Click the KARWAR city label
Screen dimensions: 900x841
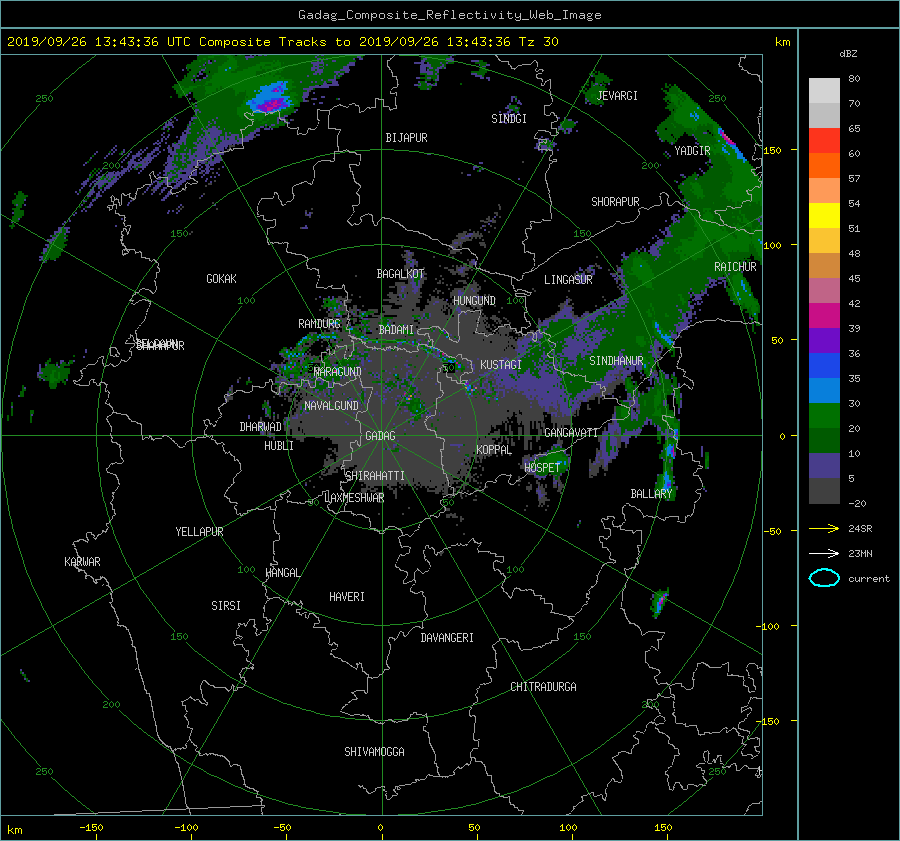pos(83,562)
